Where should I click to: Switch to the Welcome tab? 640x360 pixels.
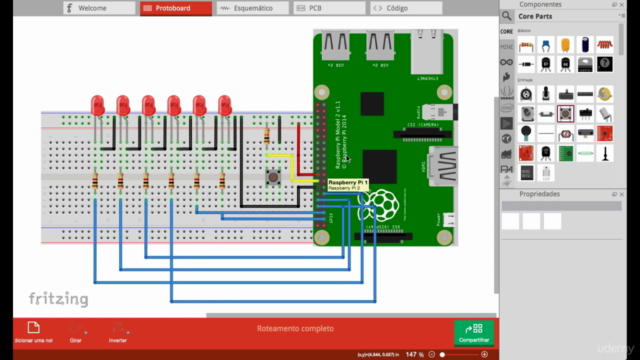coord(99,8)
